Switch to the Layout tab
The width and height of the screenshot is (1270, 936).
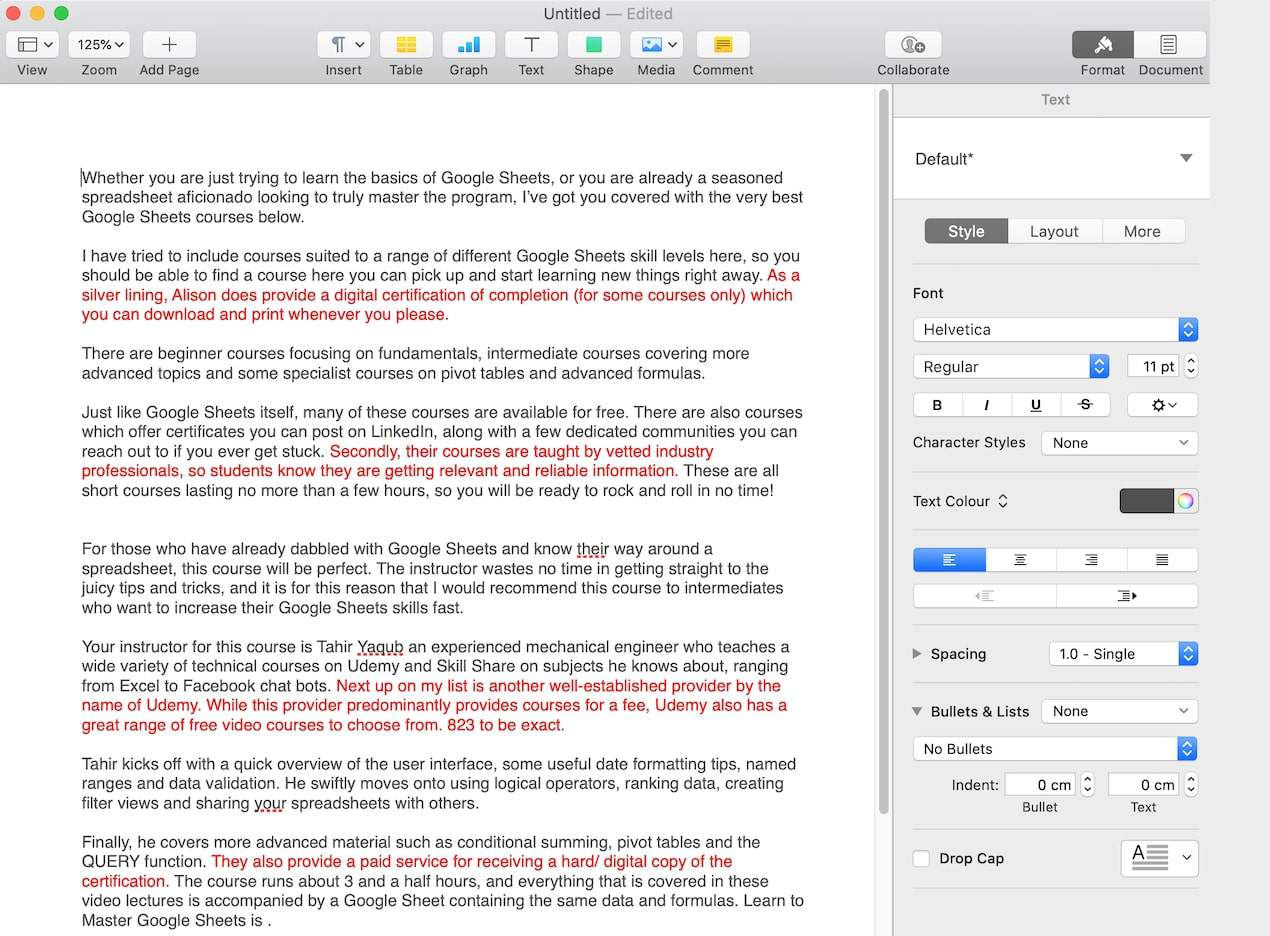point(1054,231)
